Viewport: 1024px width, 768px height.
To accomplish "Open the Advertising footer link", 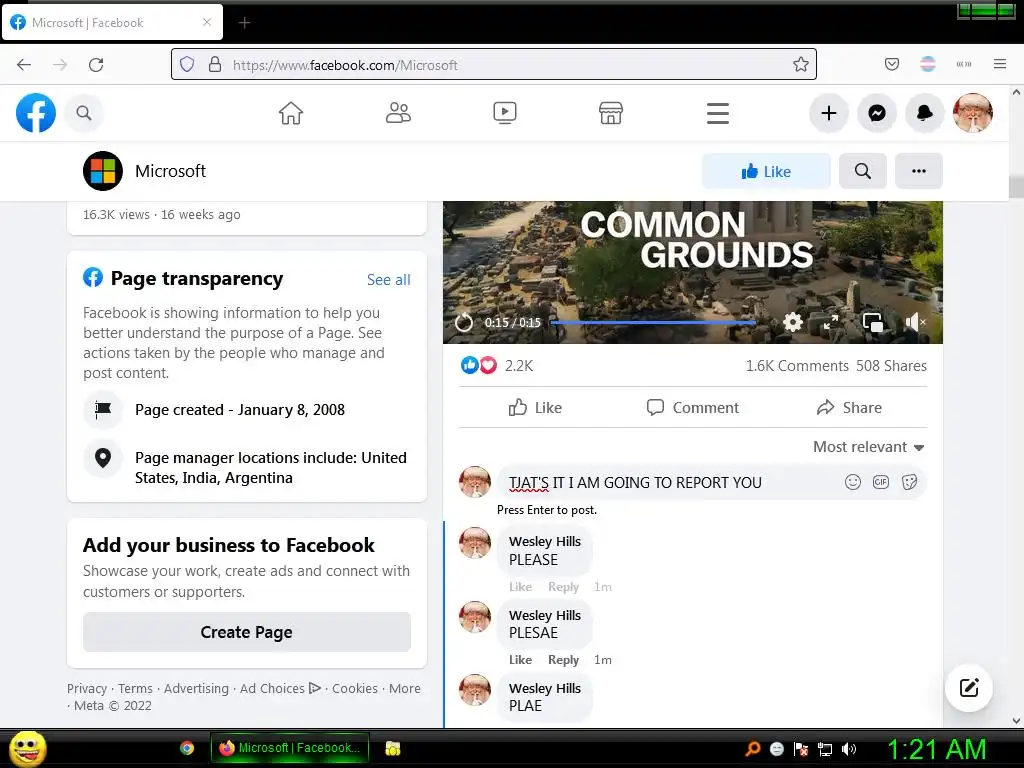I will point(196,688).
